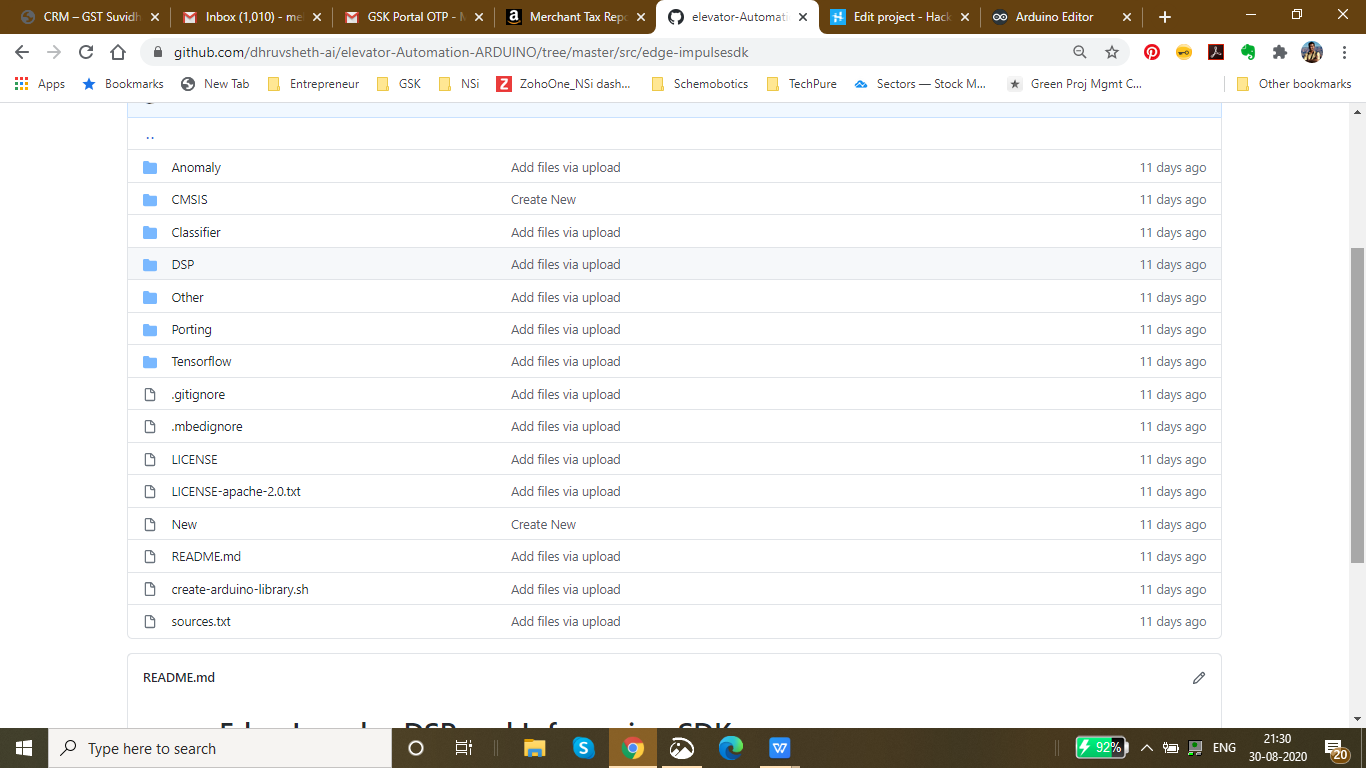Viewport: 1366px width, 768px height.
Task: Click the browser home icon
Action: tap(118, 52)
